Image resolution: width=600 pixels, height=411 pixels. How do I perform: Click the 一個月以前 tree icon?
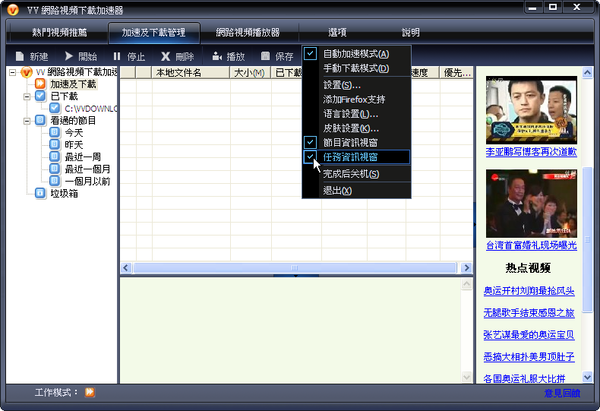tap(55, 181)
